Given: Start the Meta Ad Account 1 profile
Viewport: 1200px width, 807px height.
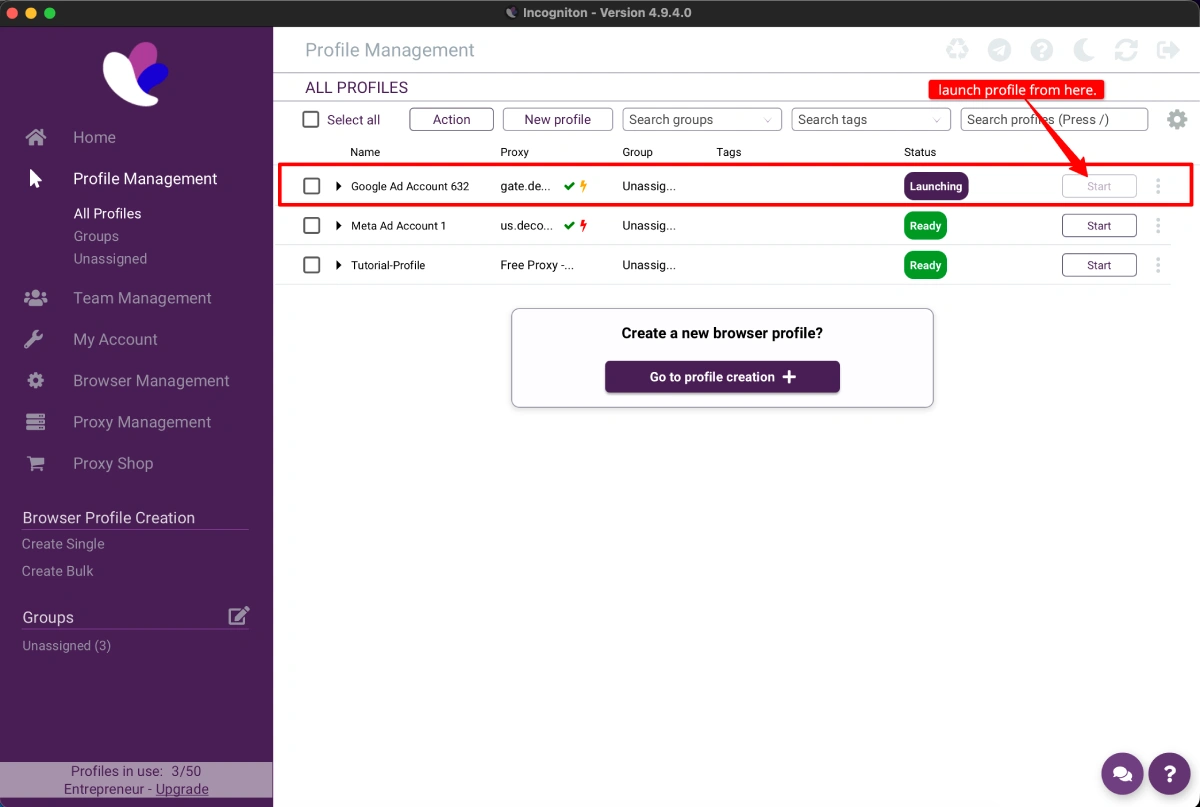Looking at the screenshot, I should point(1099,225).
